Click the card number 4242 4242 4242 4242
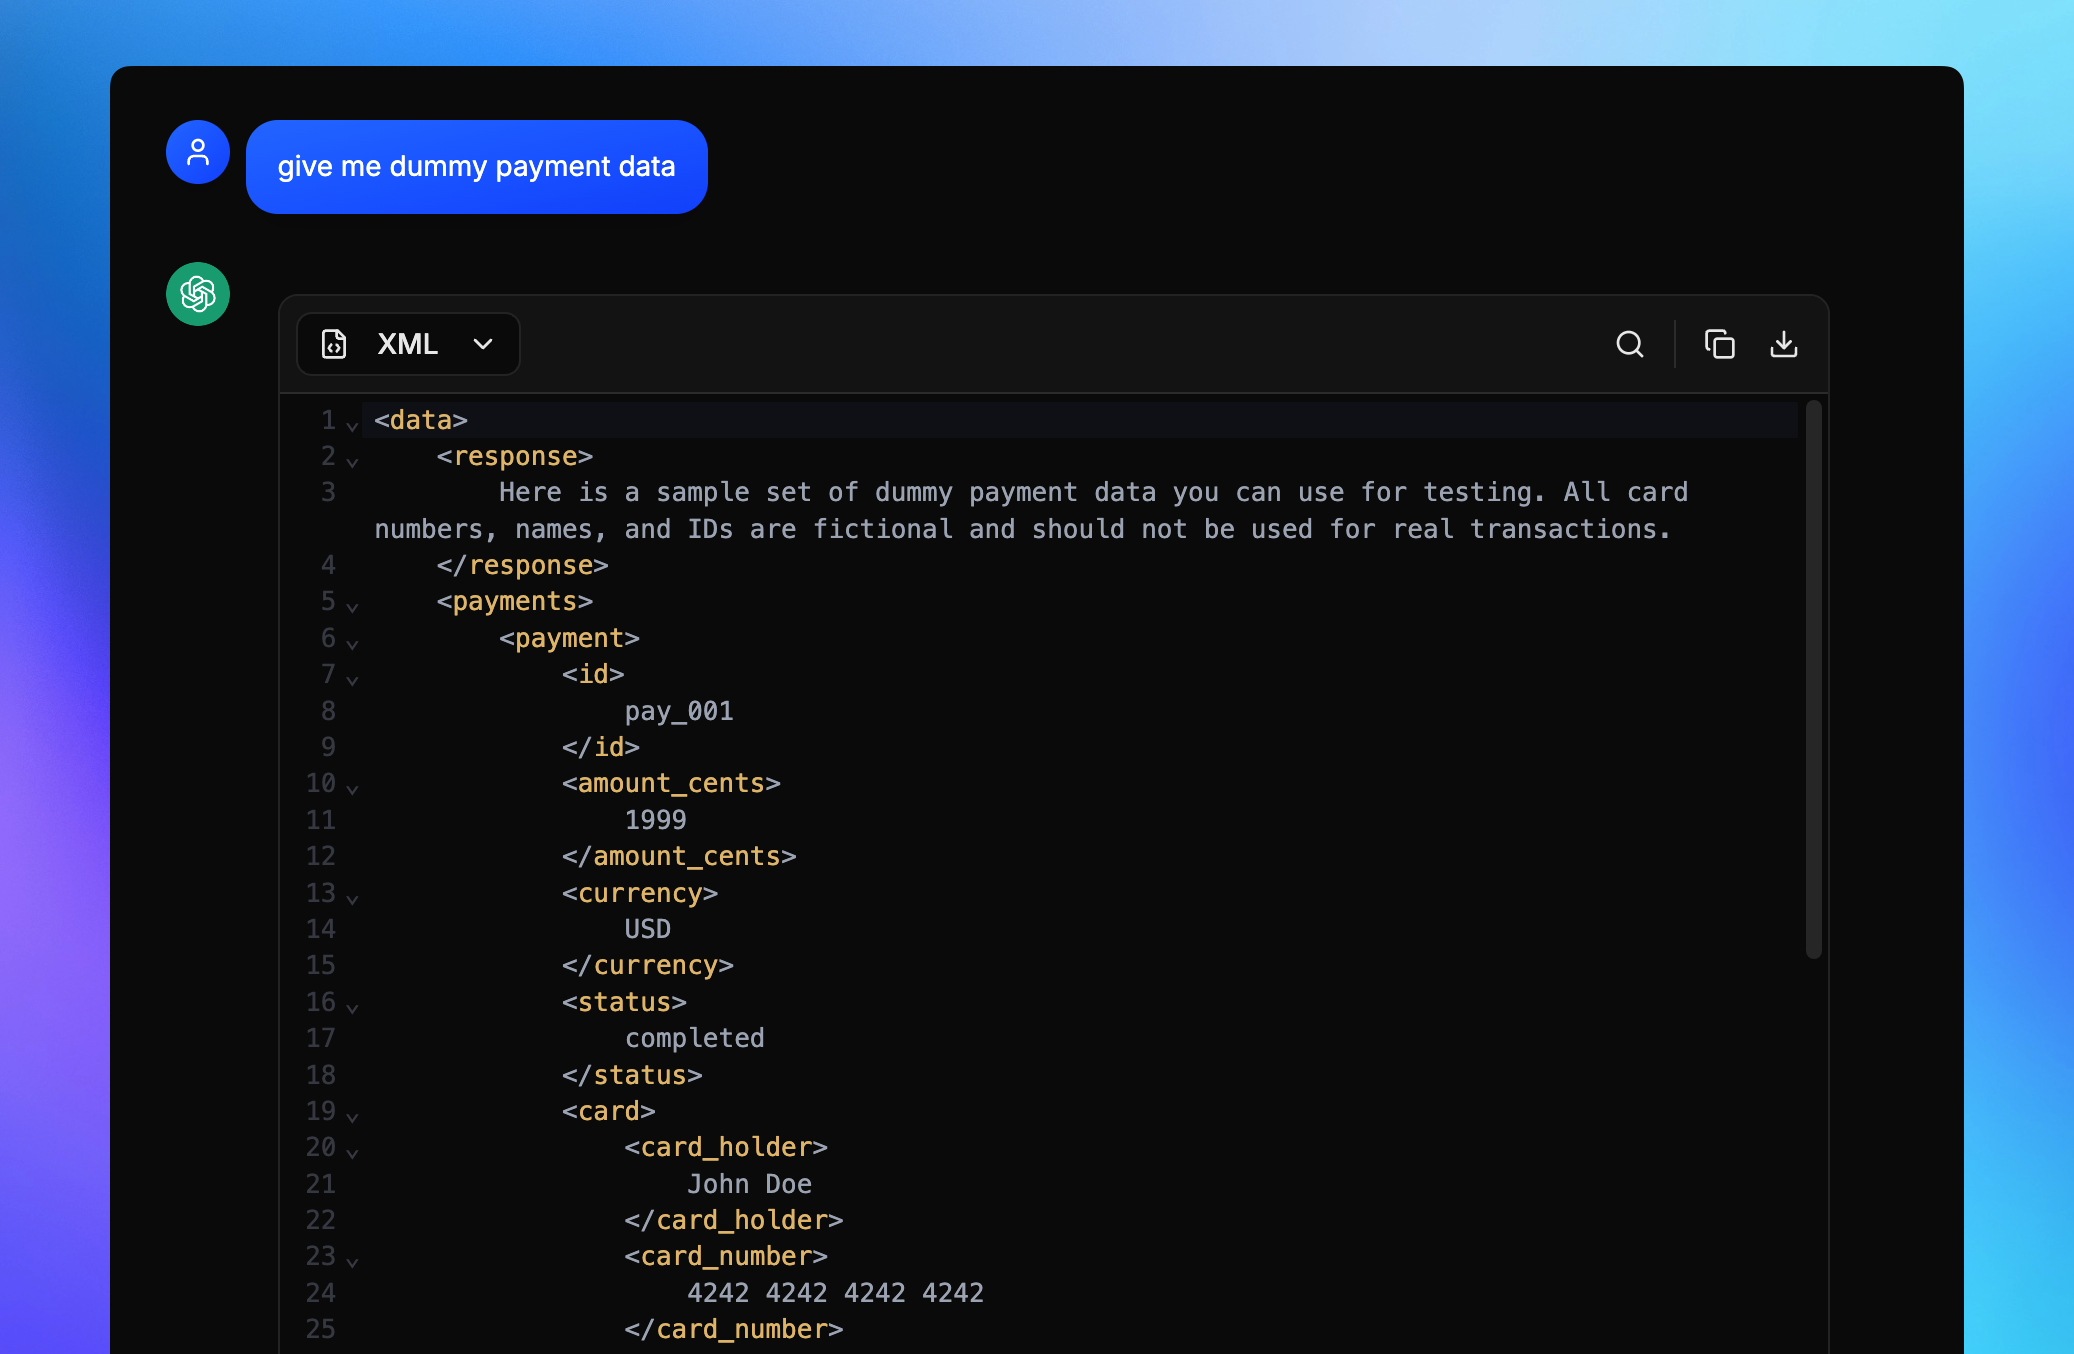Screen dimensions: 2074x1354 click(835, 1293)
